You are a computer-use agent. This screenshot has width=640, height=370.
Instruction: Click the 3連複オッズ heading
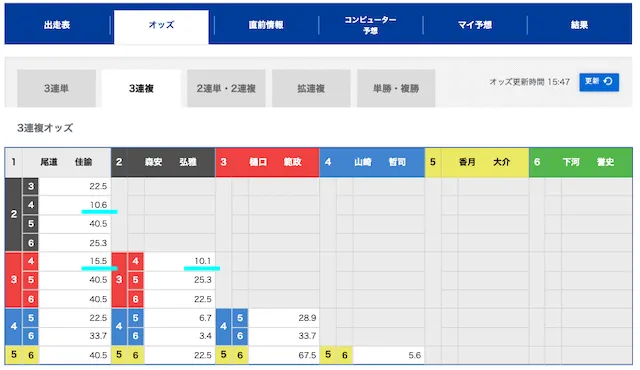45,128
